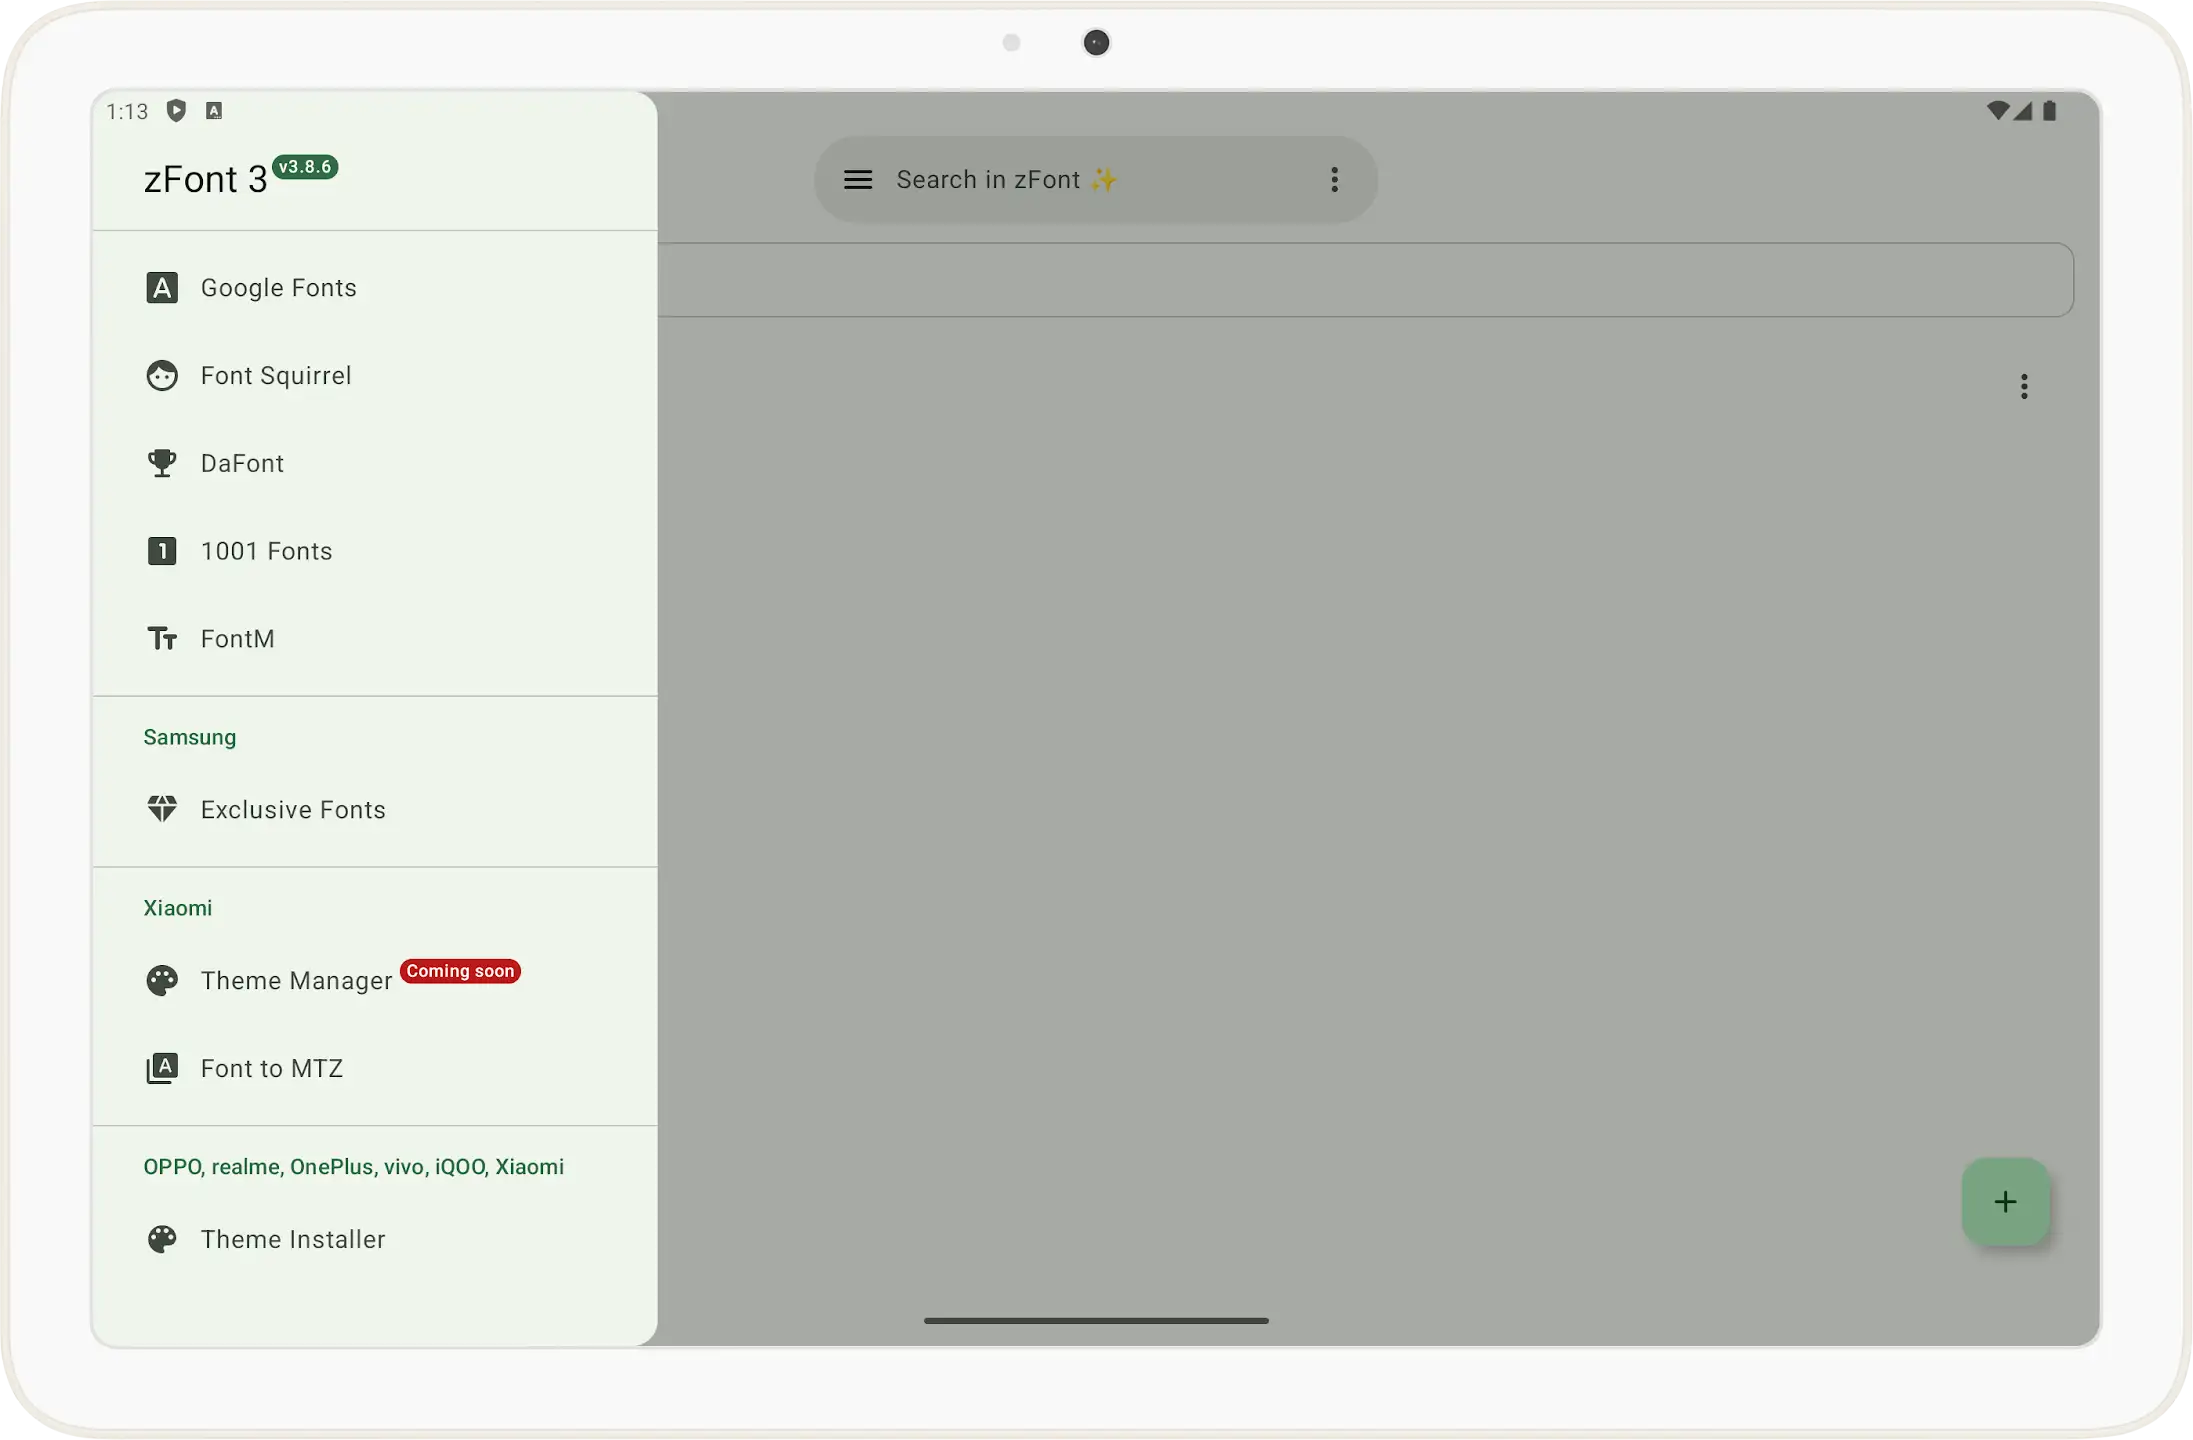Tap the Theme Installer palette icon
Screen dimensions: 2193x1440
pyautogui.click(x=162, y=1240)
